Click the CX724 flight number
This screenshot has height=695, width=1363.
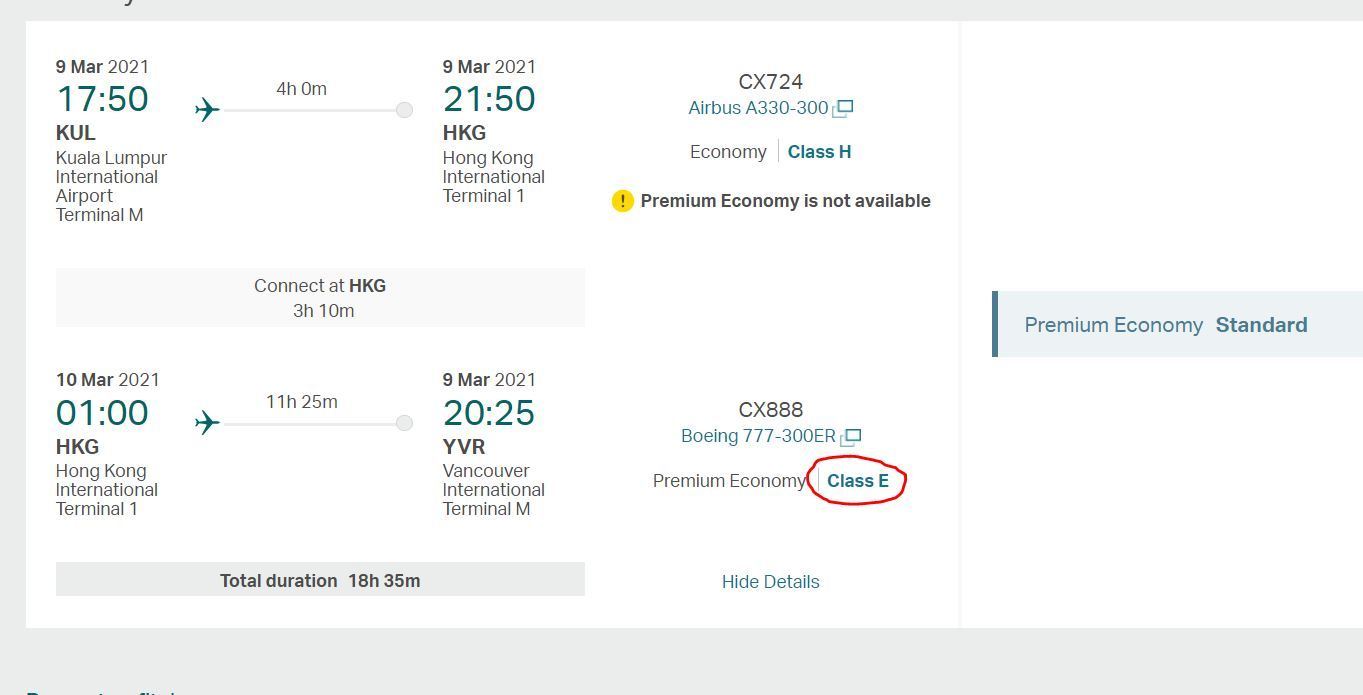pyautogui.click(x=770, y=82)
